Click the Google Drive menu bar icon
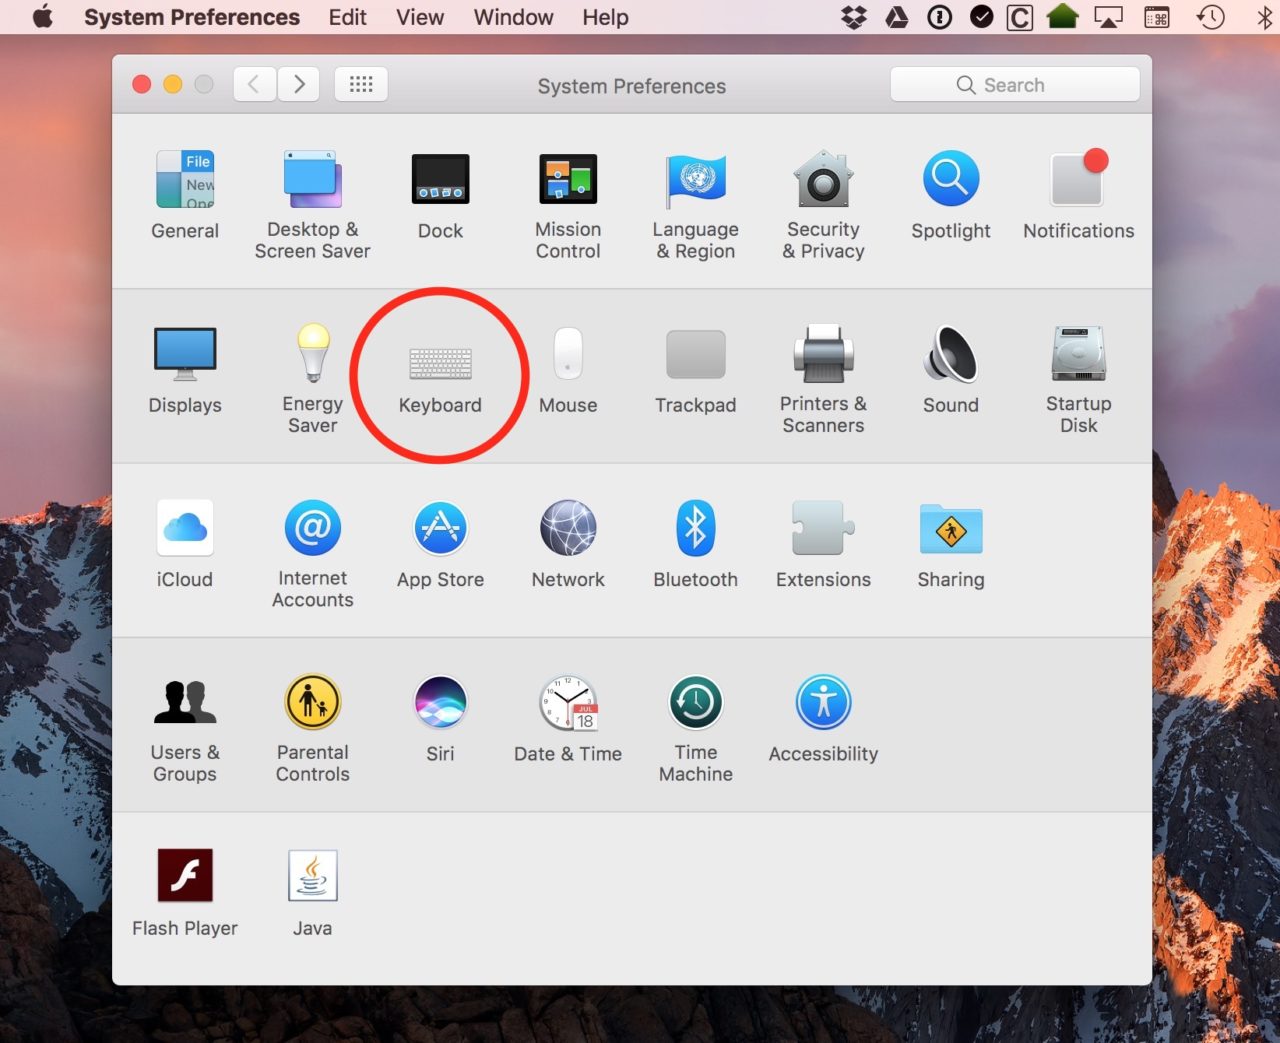 [x=897, y=17]
